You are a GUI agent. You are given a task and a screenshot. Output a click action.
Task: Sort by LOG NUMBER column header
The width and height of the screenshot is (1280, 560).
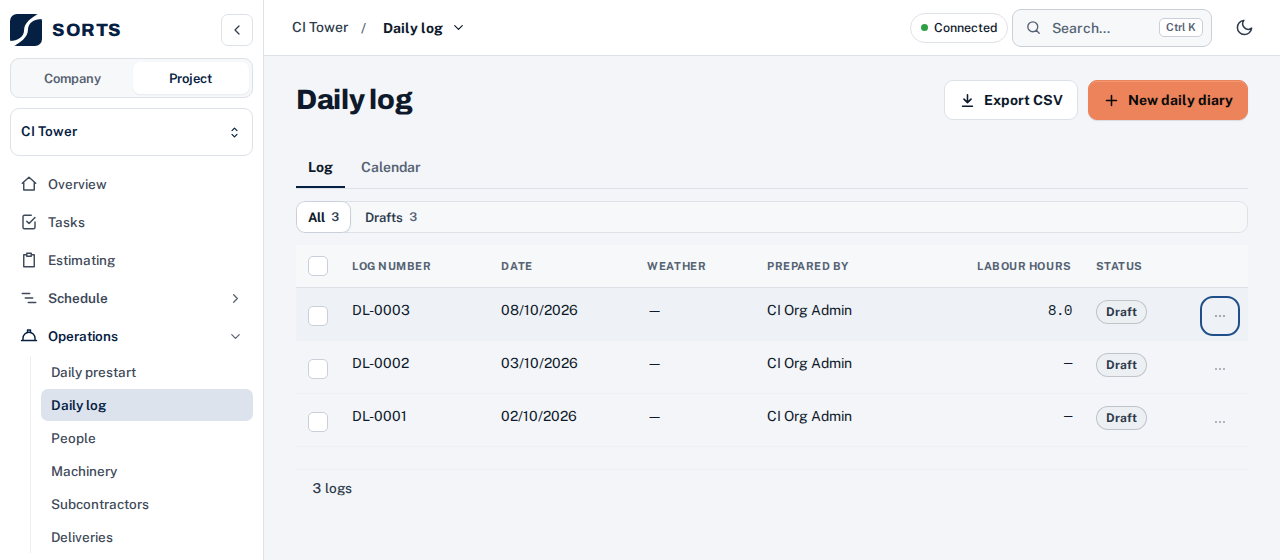(x=391, y=266)
